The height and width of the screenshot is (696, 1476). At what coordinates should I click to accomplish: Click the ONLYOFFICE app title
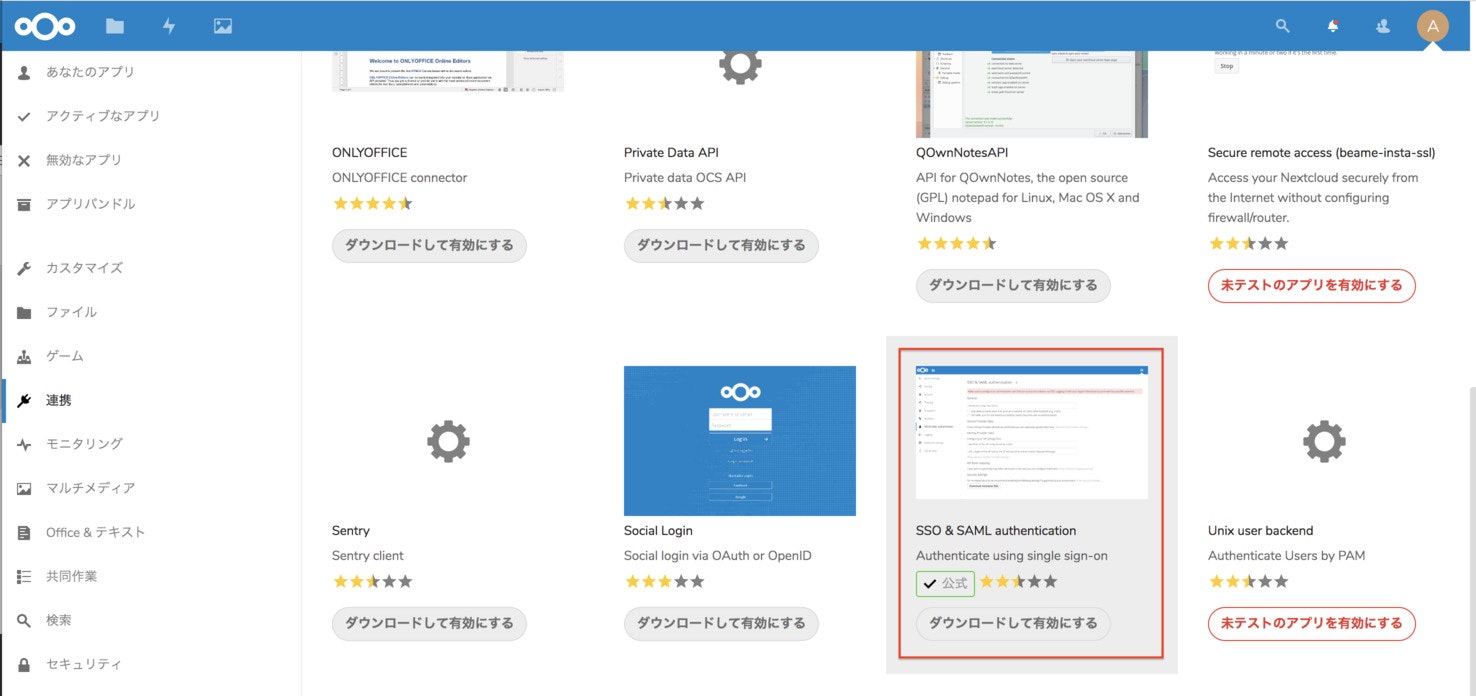pyautogui.click(x=369, y=153)
